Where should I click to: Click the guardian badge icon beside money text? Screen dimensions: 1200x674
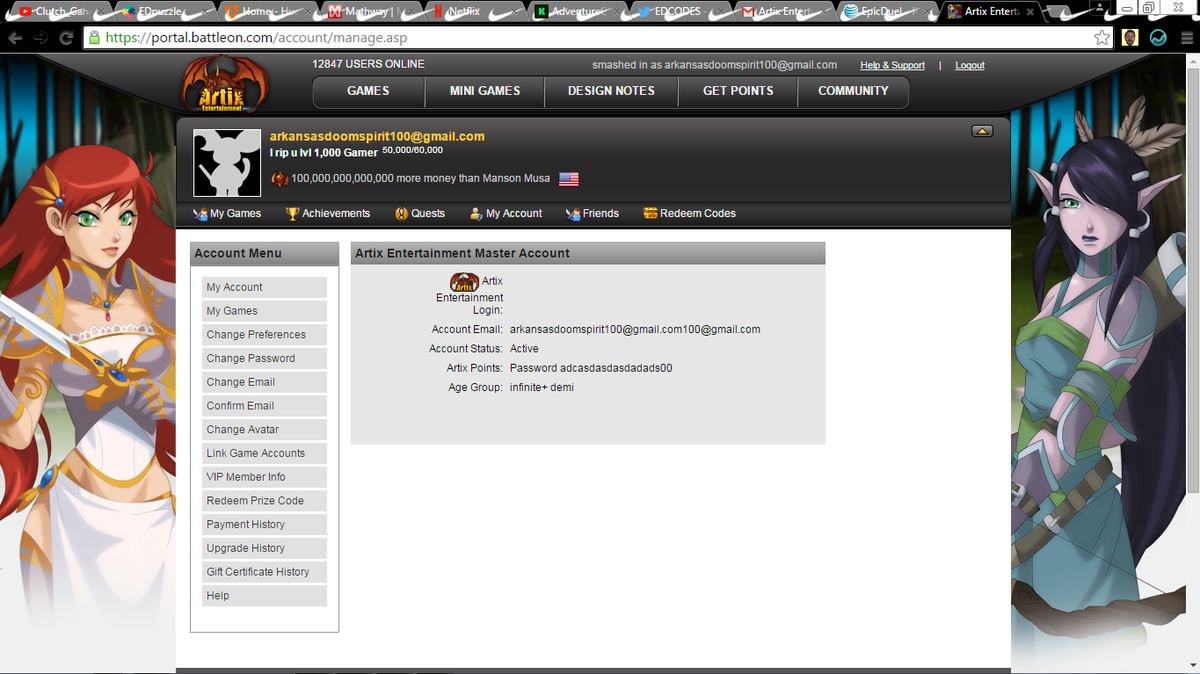point(280,179)
